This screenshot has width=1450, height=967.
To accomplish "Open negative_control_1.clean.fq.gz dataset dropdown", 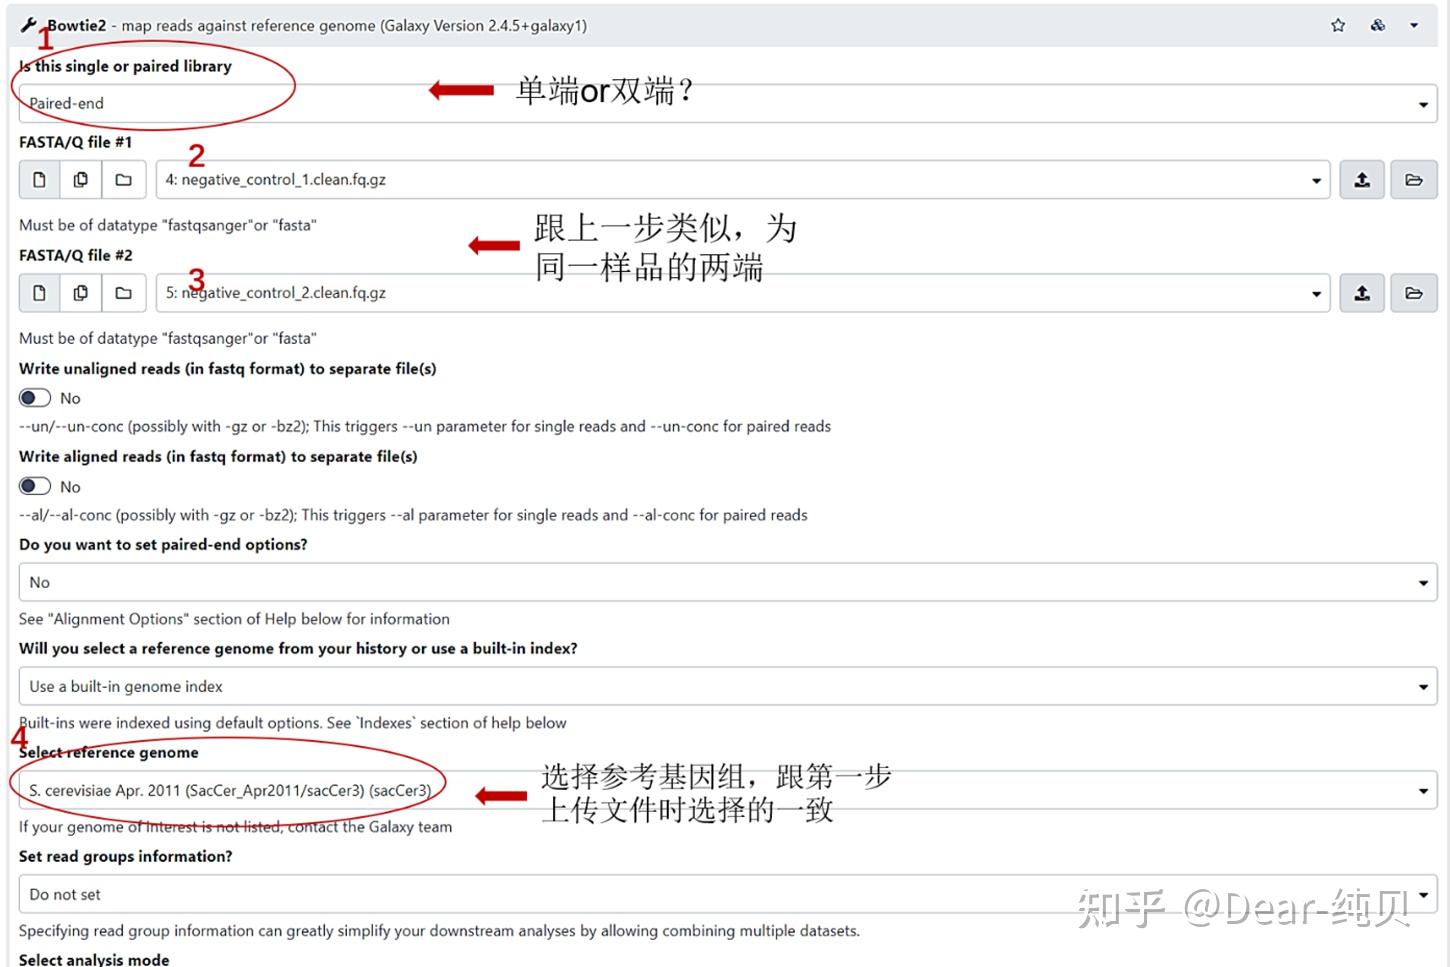I will pyautogui.click(x=743, y=180).
